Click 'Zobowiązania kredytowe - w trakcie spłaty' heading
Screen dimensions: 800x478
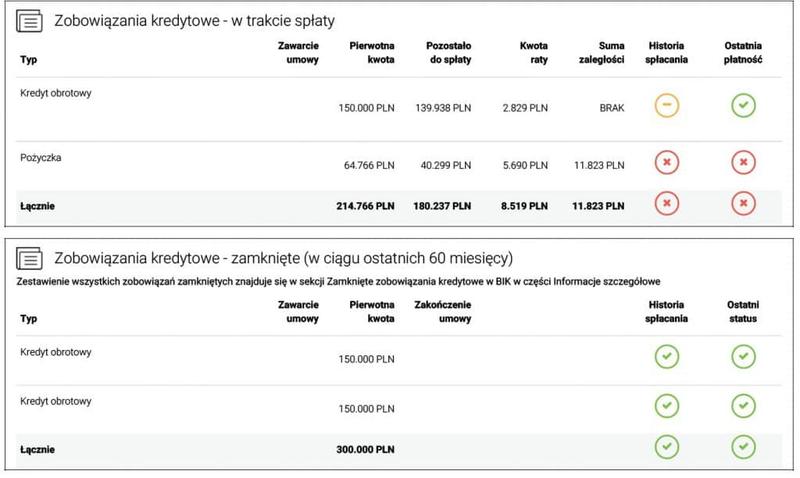pyautogui.click(x=195, y=21)
